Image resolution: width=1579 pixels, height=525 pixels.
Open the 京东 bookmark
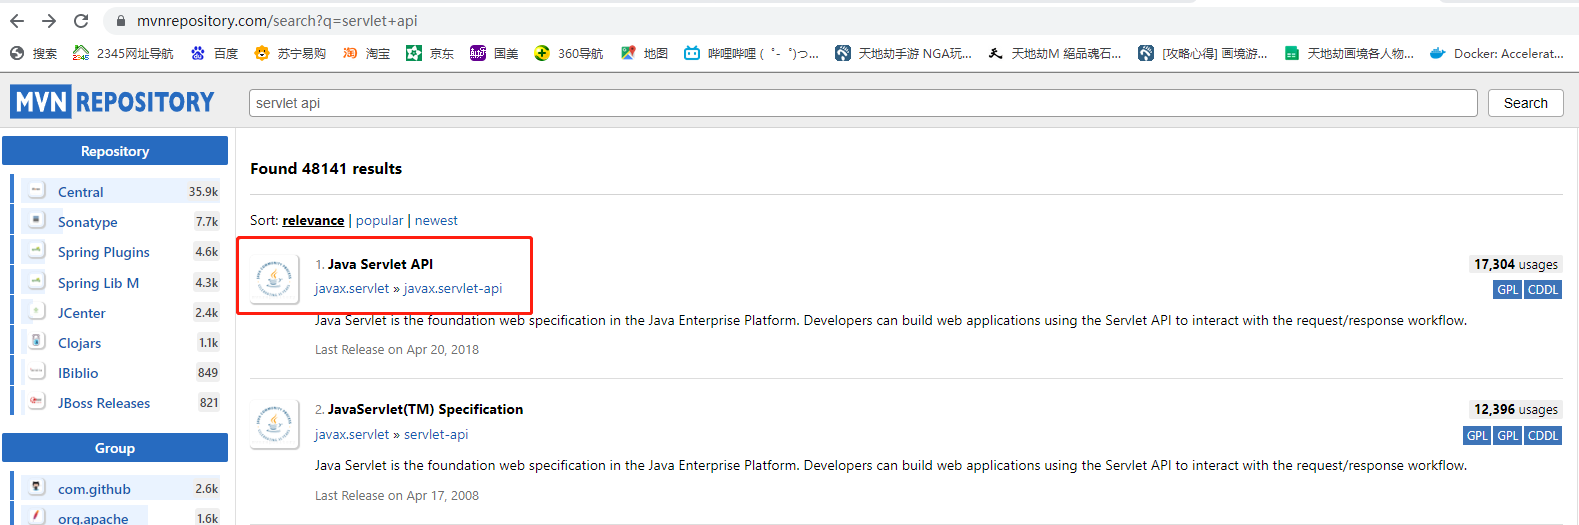click(x=430, y=54)
